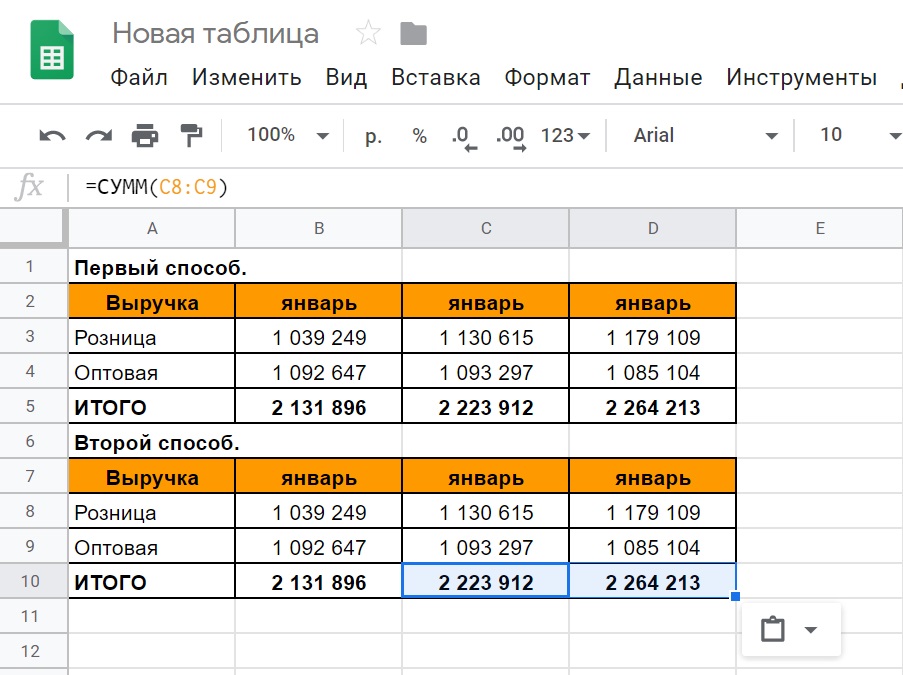The width and height of the screenshot is (903, 675).
Task: Click value 1 092 647 in row 9
Action: pos(319,548)
